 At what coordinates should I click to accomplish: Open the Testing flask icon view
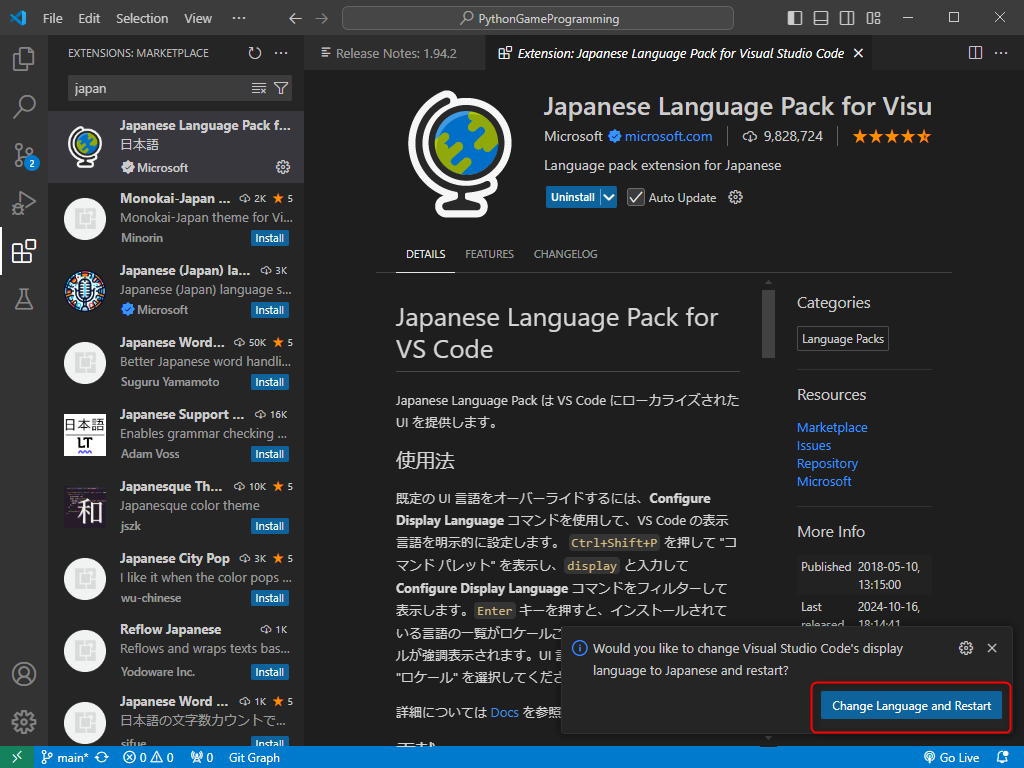click(x=24, y=298)
